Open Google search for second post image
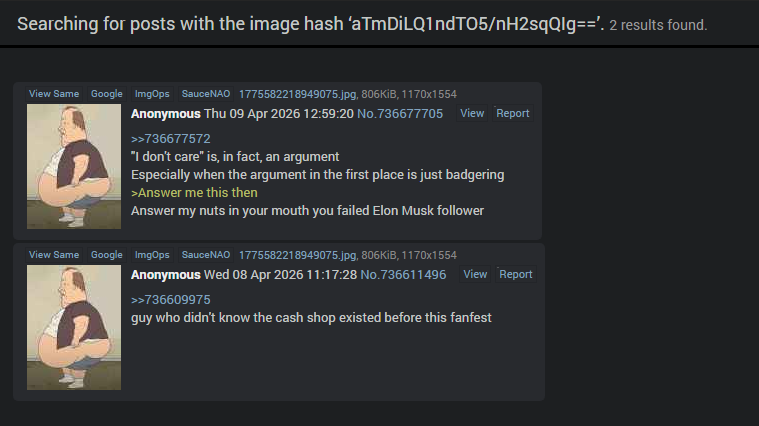 click(x=106, y=255)
